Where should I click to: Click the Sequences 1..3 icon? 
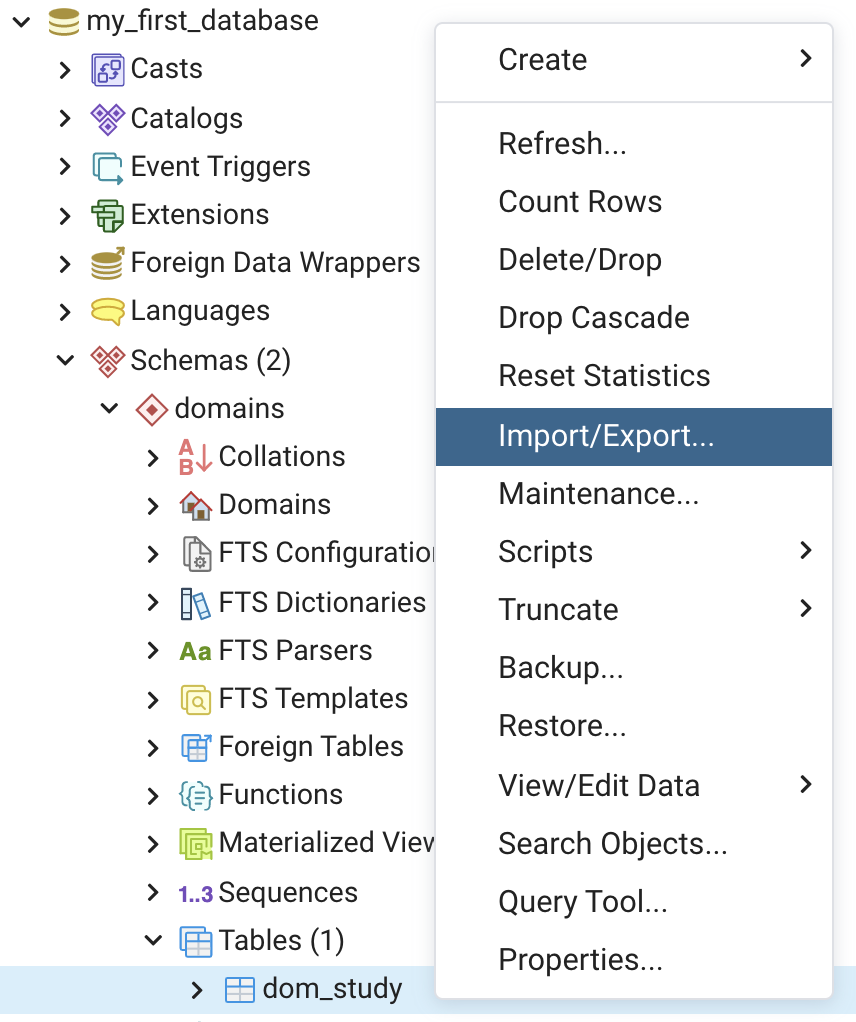195,893
